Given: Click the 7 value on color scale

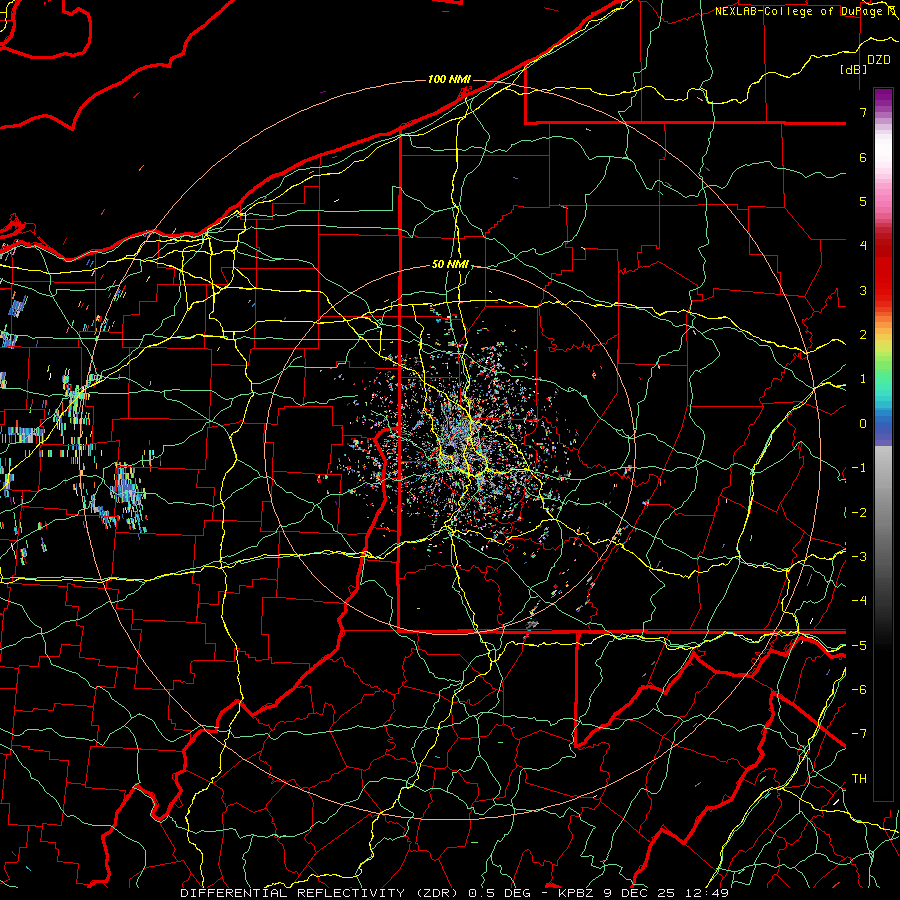Looking at the screenshot, I should tap(863, 112).
